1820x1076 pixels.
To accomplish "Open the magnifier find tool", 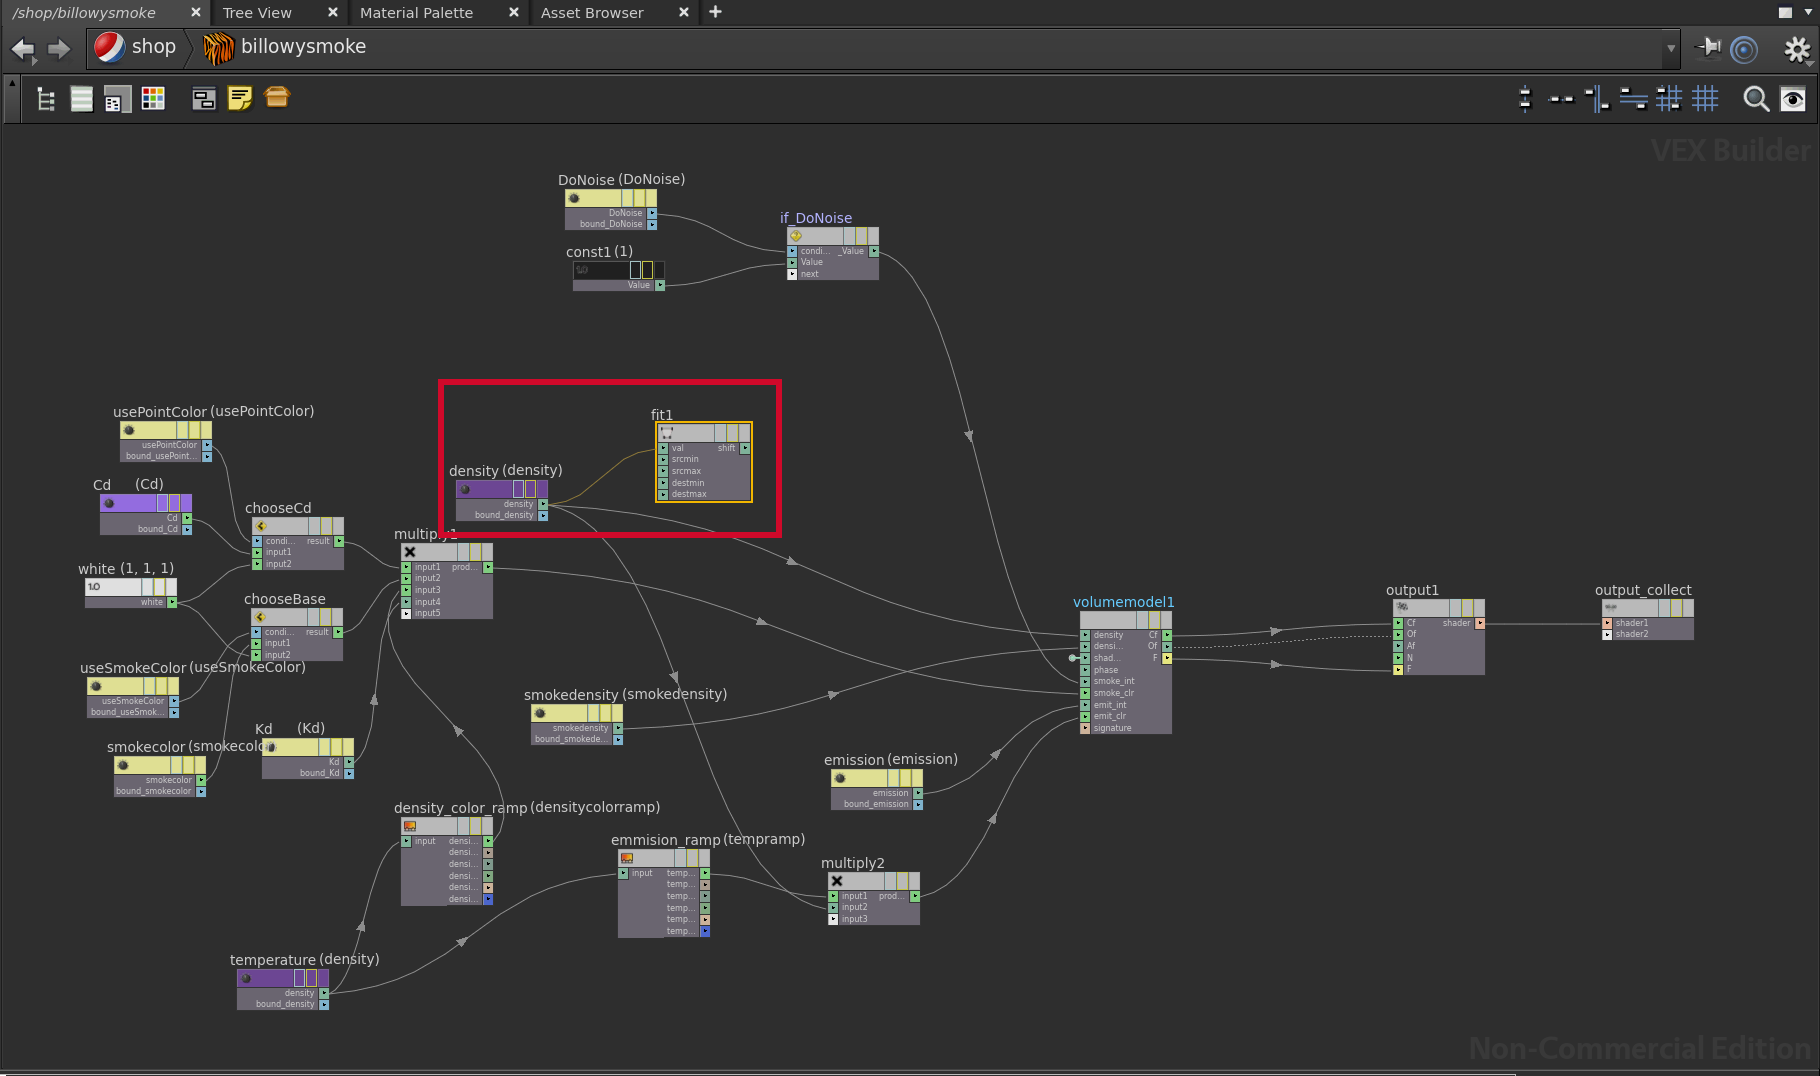I will [1755, 99].
